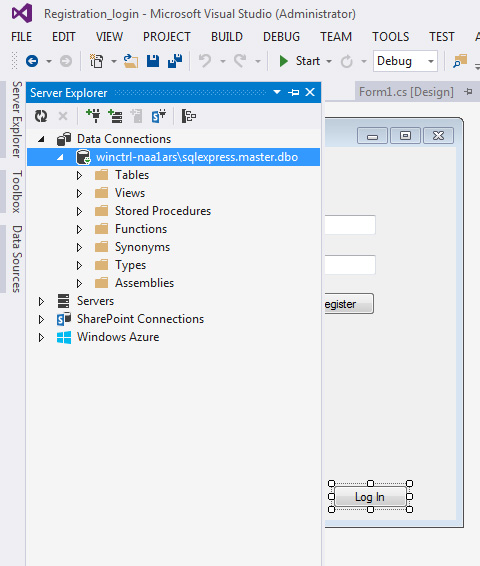Click the Connect to Windows Azure icon
480x566 pixels.
click(x=137, y=116)
